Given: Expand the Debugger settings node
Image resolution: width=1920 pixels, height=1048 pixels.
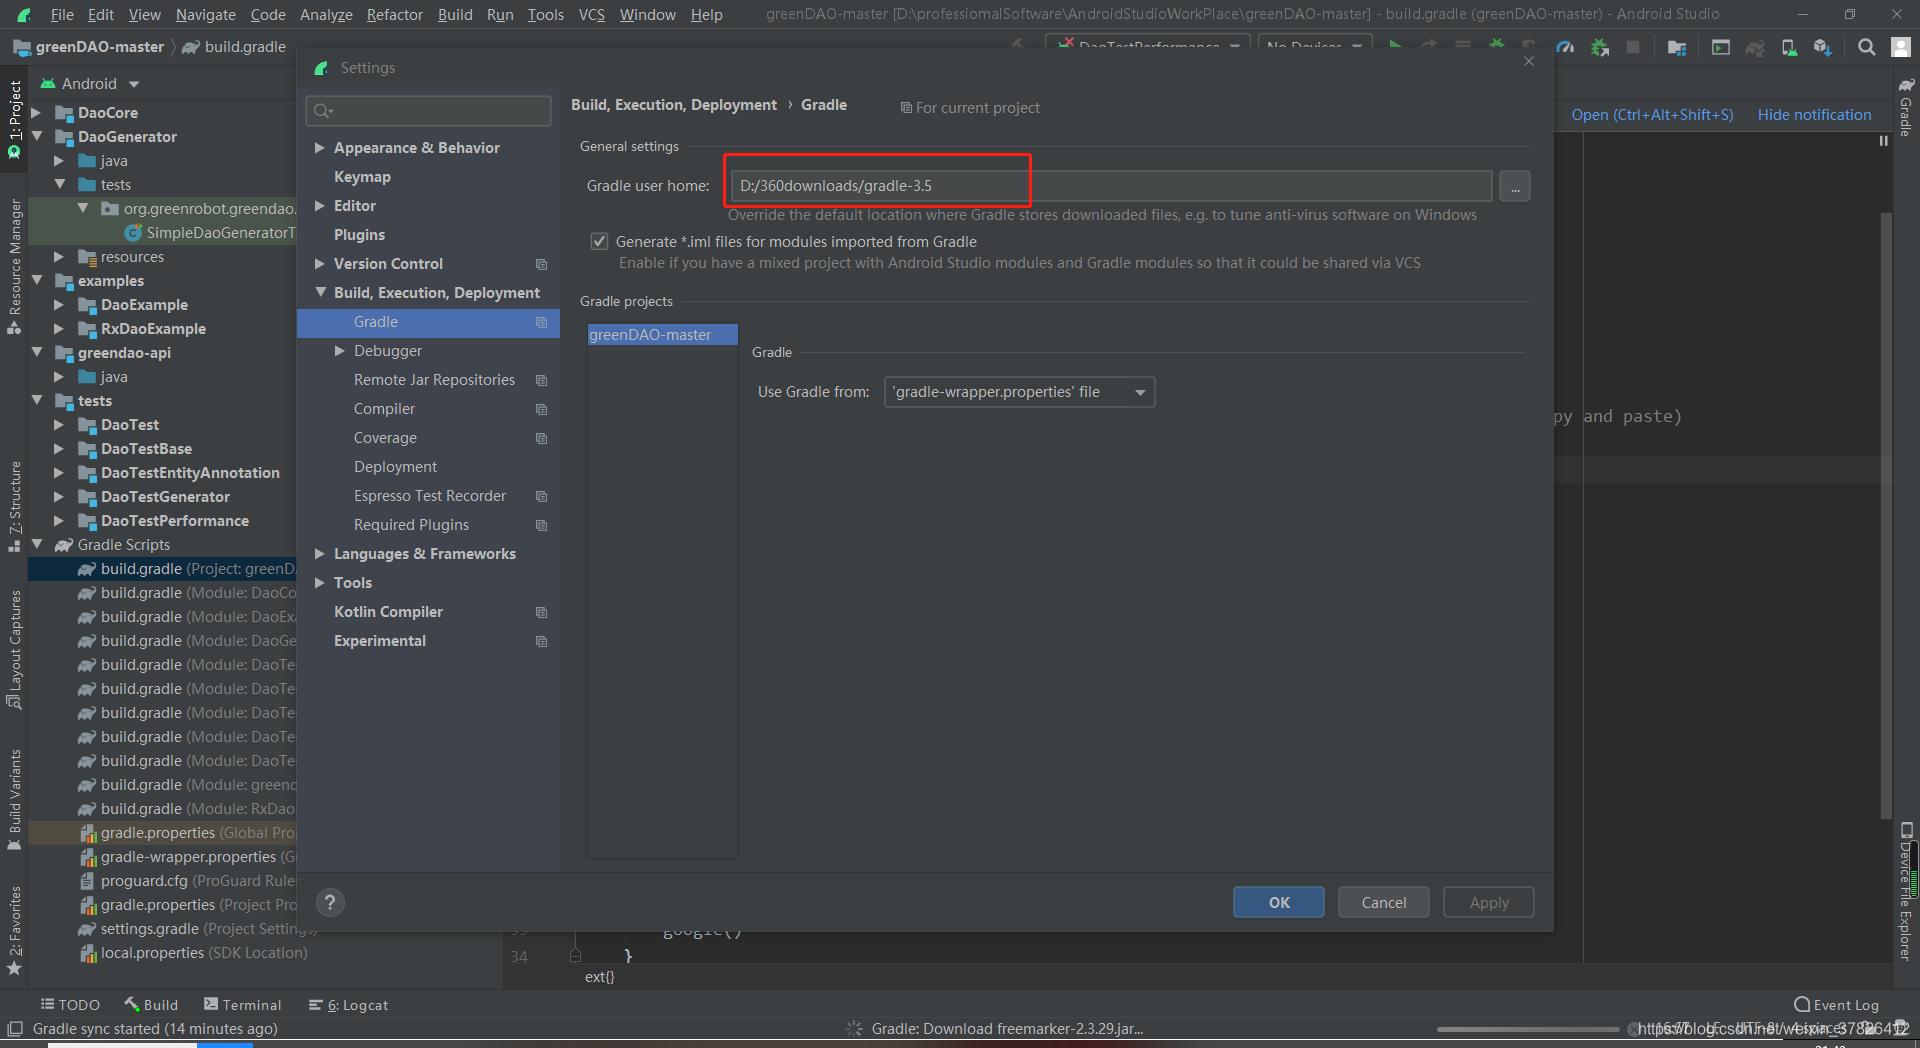Looking at the screenshot, I should click(x=340, y=351).
